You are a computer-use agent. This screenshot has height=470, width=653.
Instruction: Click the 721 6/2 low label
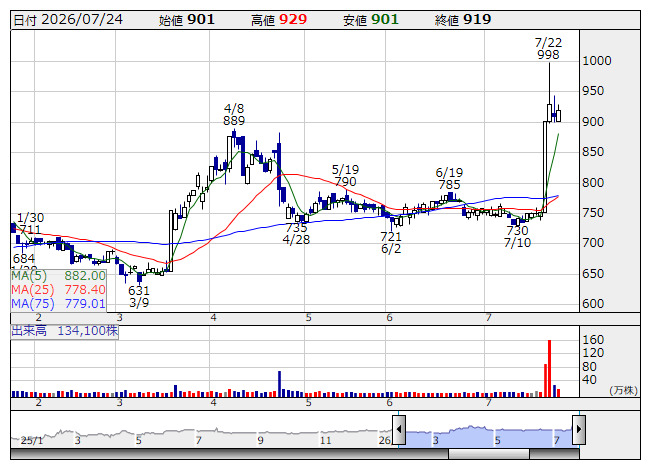click(x=391, y=243)
